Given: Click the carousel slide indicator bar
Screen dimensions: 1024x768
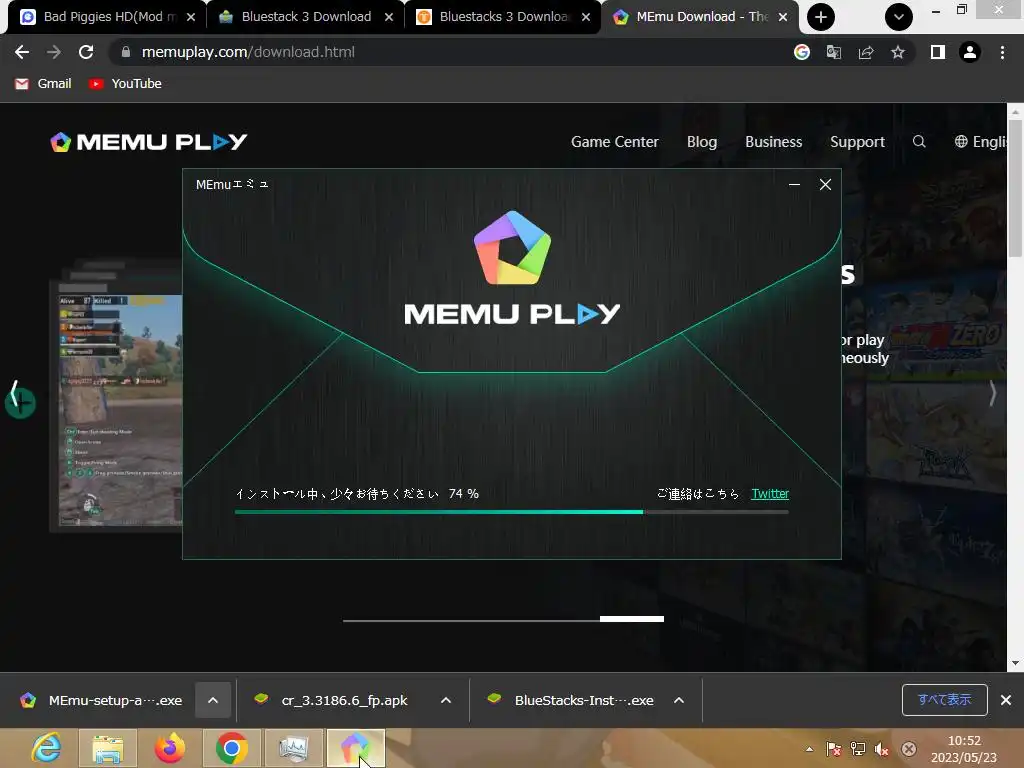Looking at the screenshot, I should pos(503,619).
